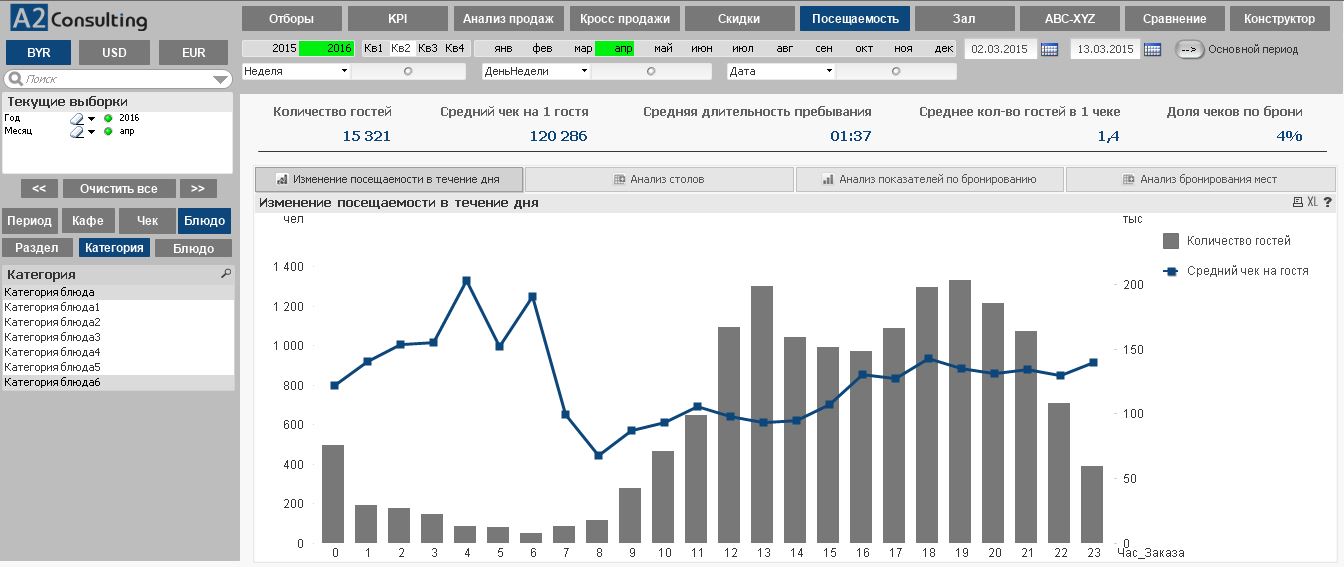Click search magnifier in Категория list header
Image resolution: width=1344 pixels, height=567 pixels.
(x=226, y=274)
